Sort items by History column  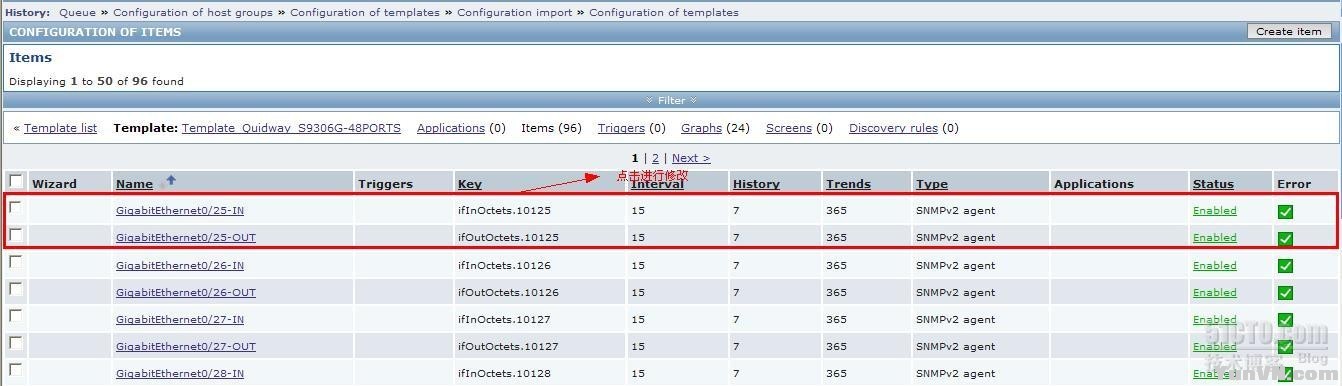tap(756, 184)
